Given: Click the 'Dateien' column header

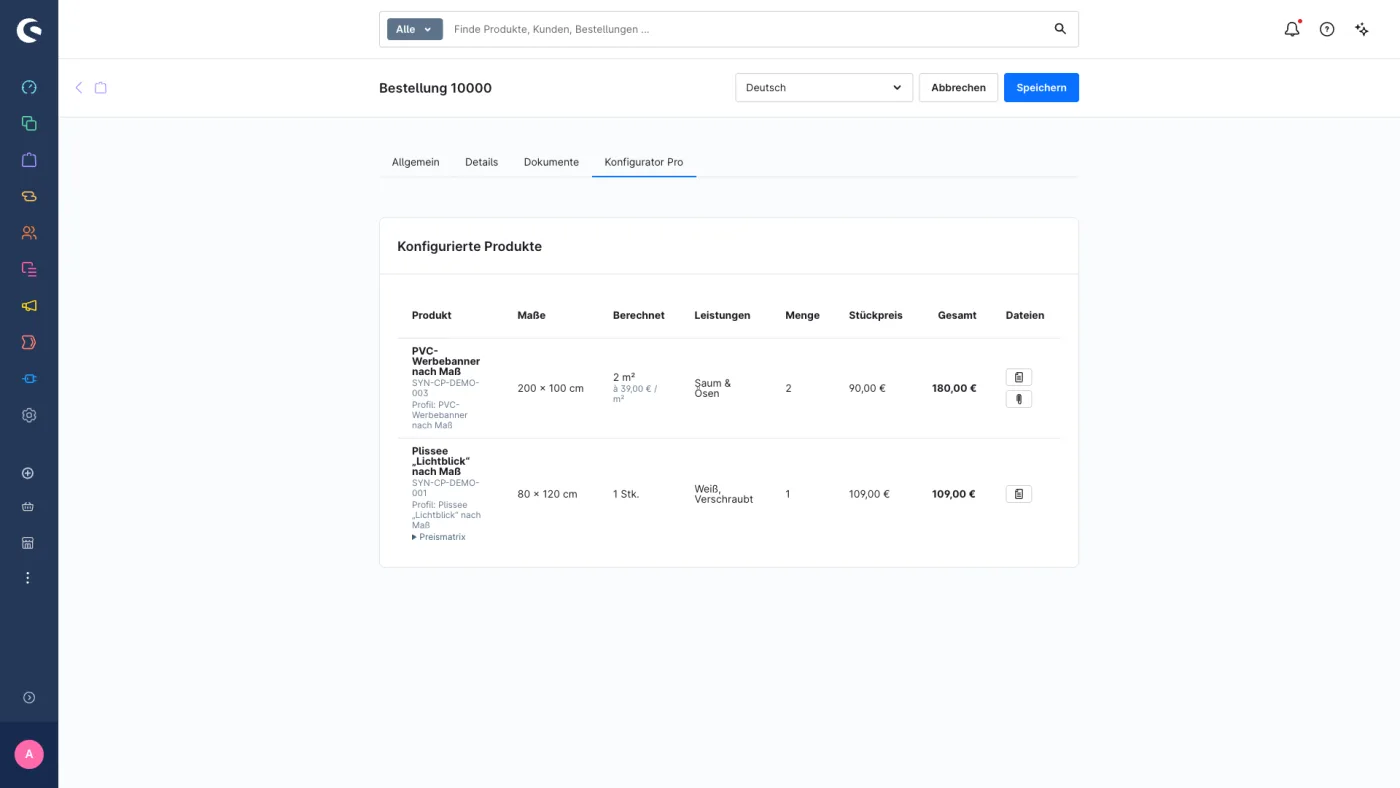Looking at the screenshot, I should (1025, 315).
